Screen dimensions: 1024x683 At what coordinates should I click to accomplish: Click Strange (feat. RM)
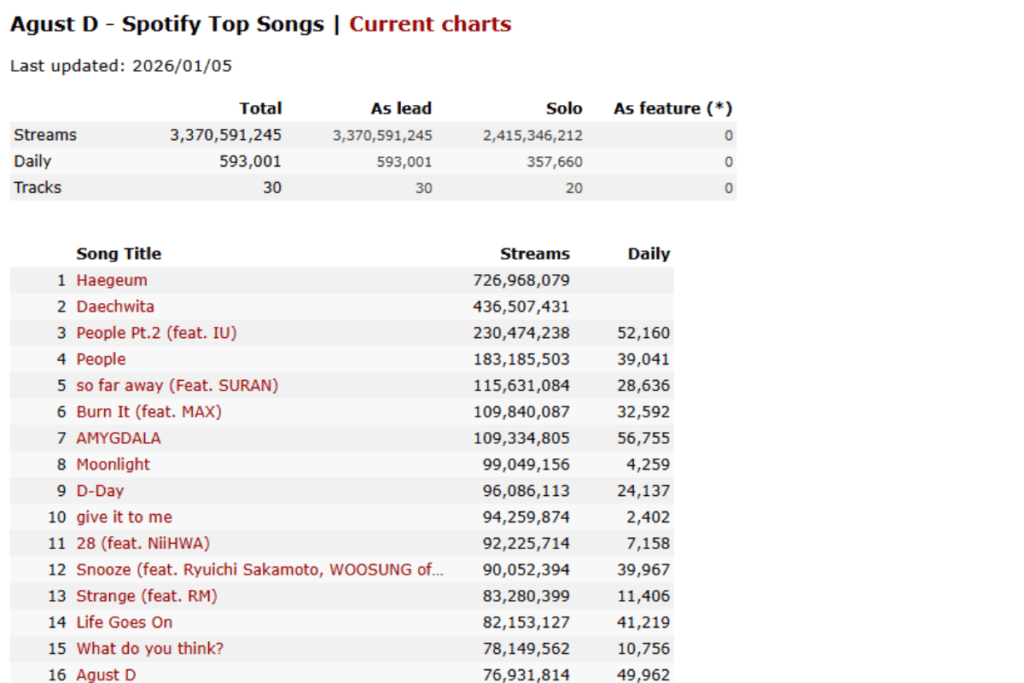click(147, 596)
